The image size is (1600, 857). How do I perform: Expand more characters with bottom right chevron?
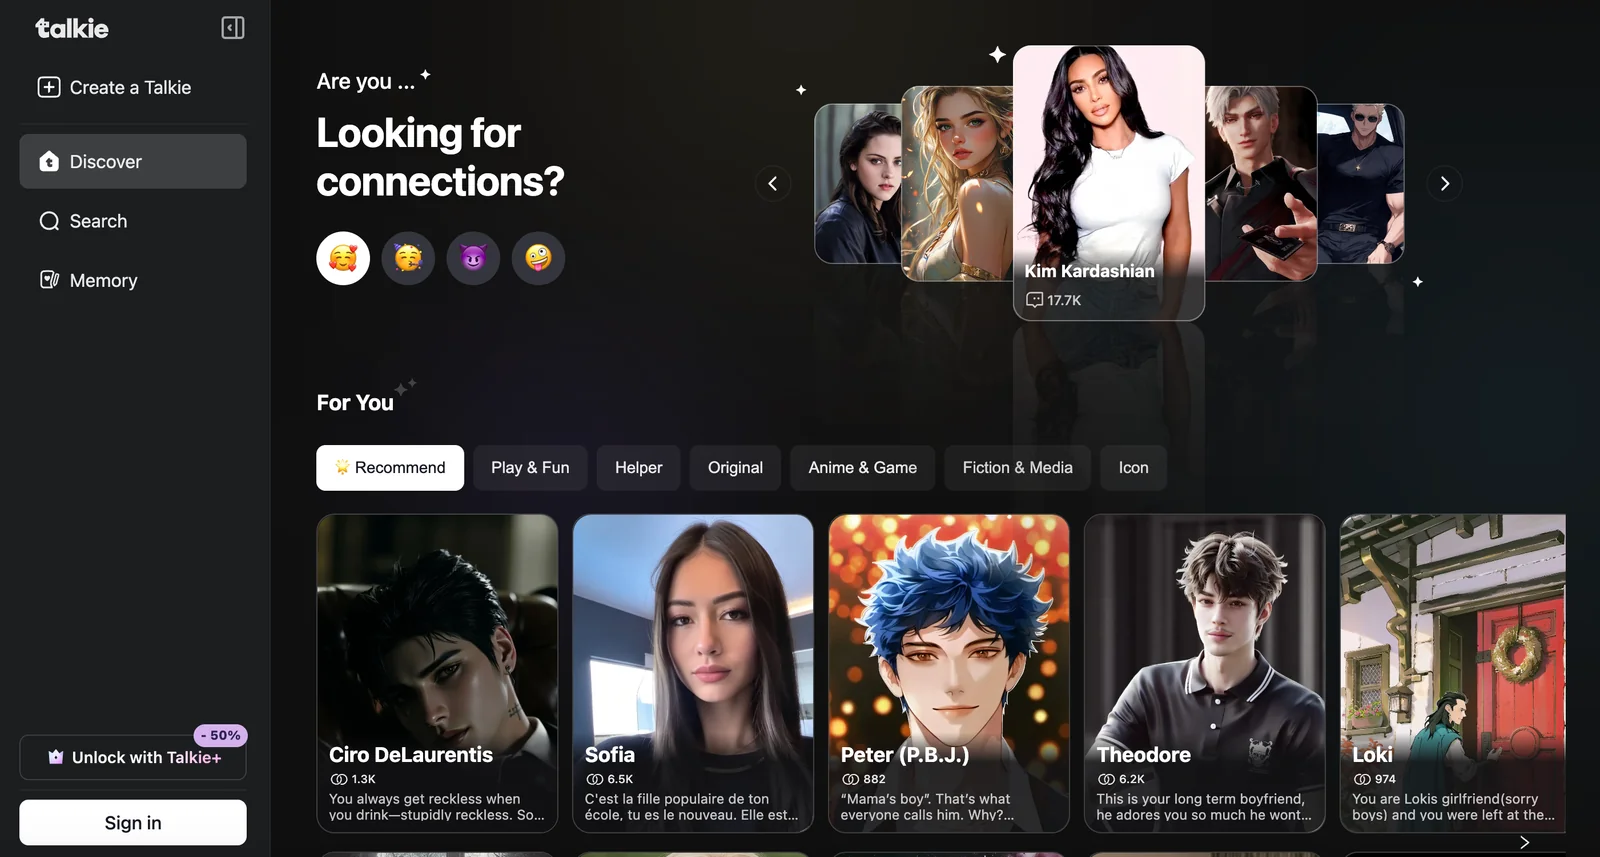[x=1524, y=843]
